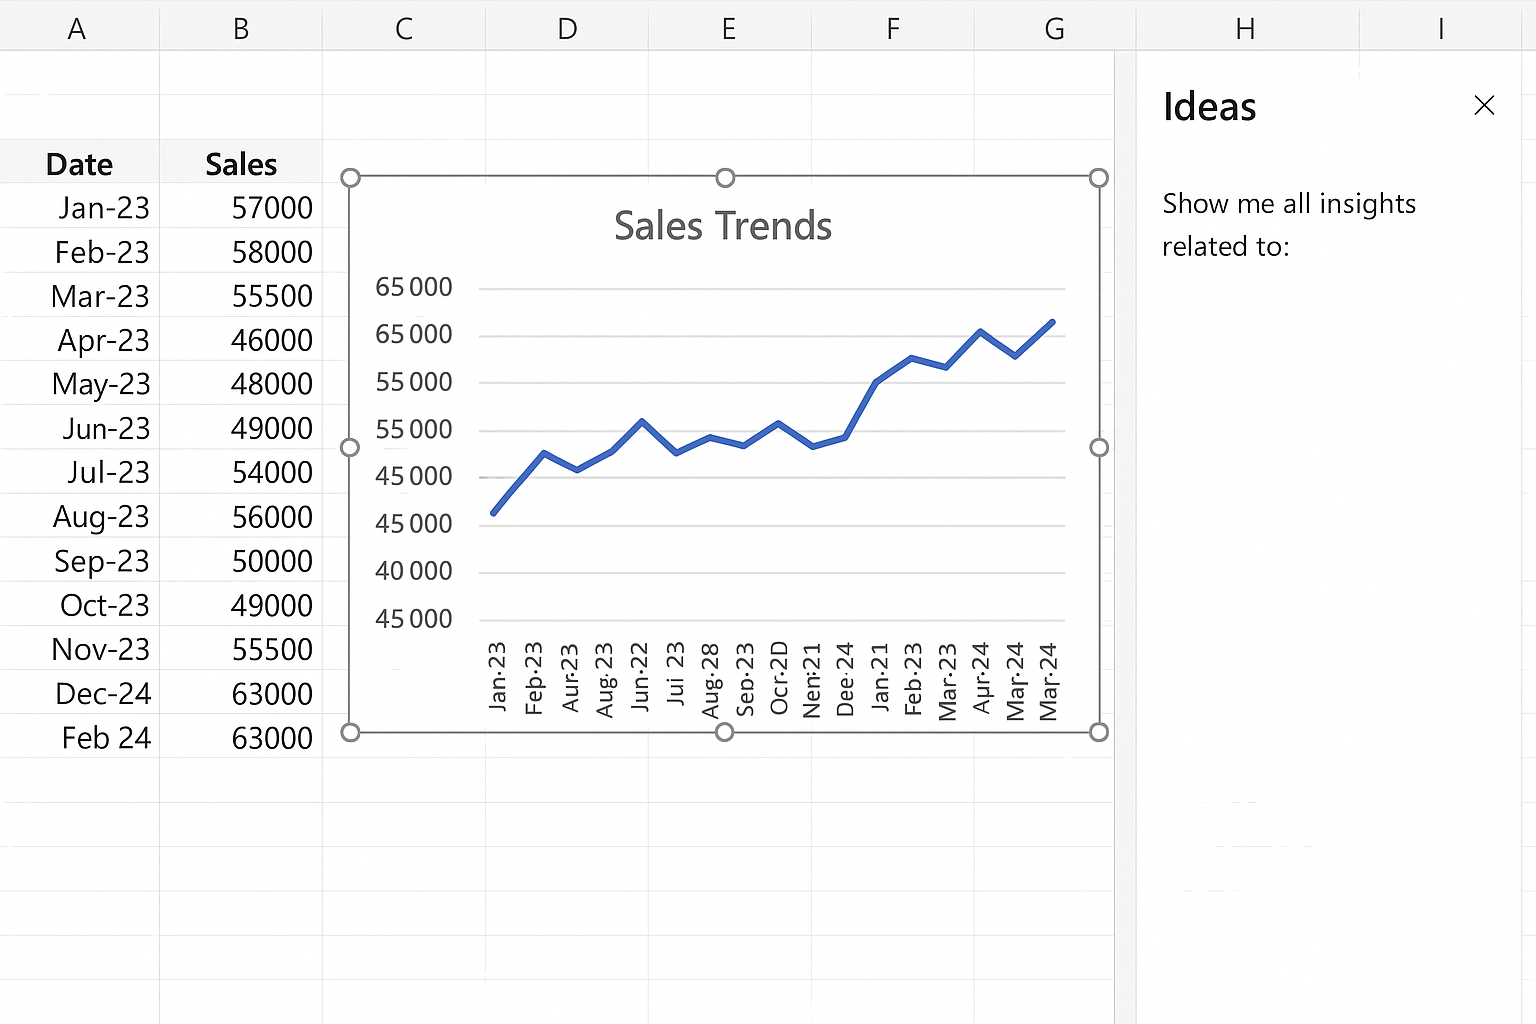
Task: Click the Jun-23 sales value 49000
Action: 241,427
